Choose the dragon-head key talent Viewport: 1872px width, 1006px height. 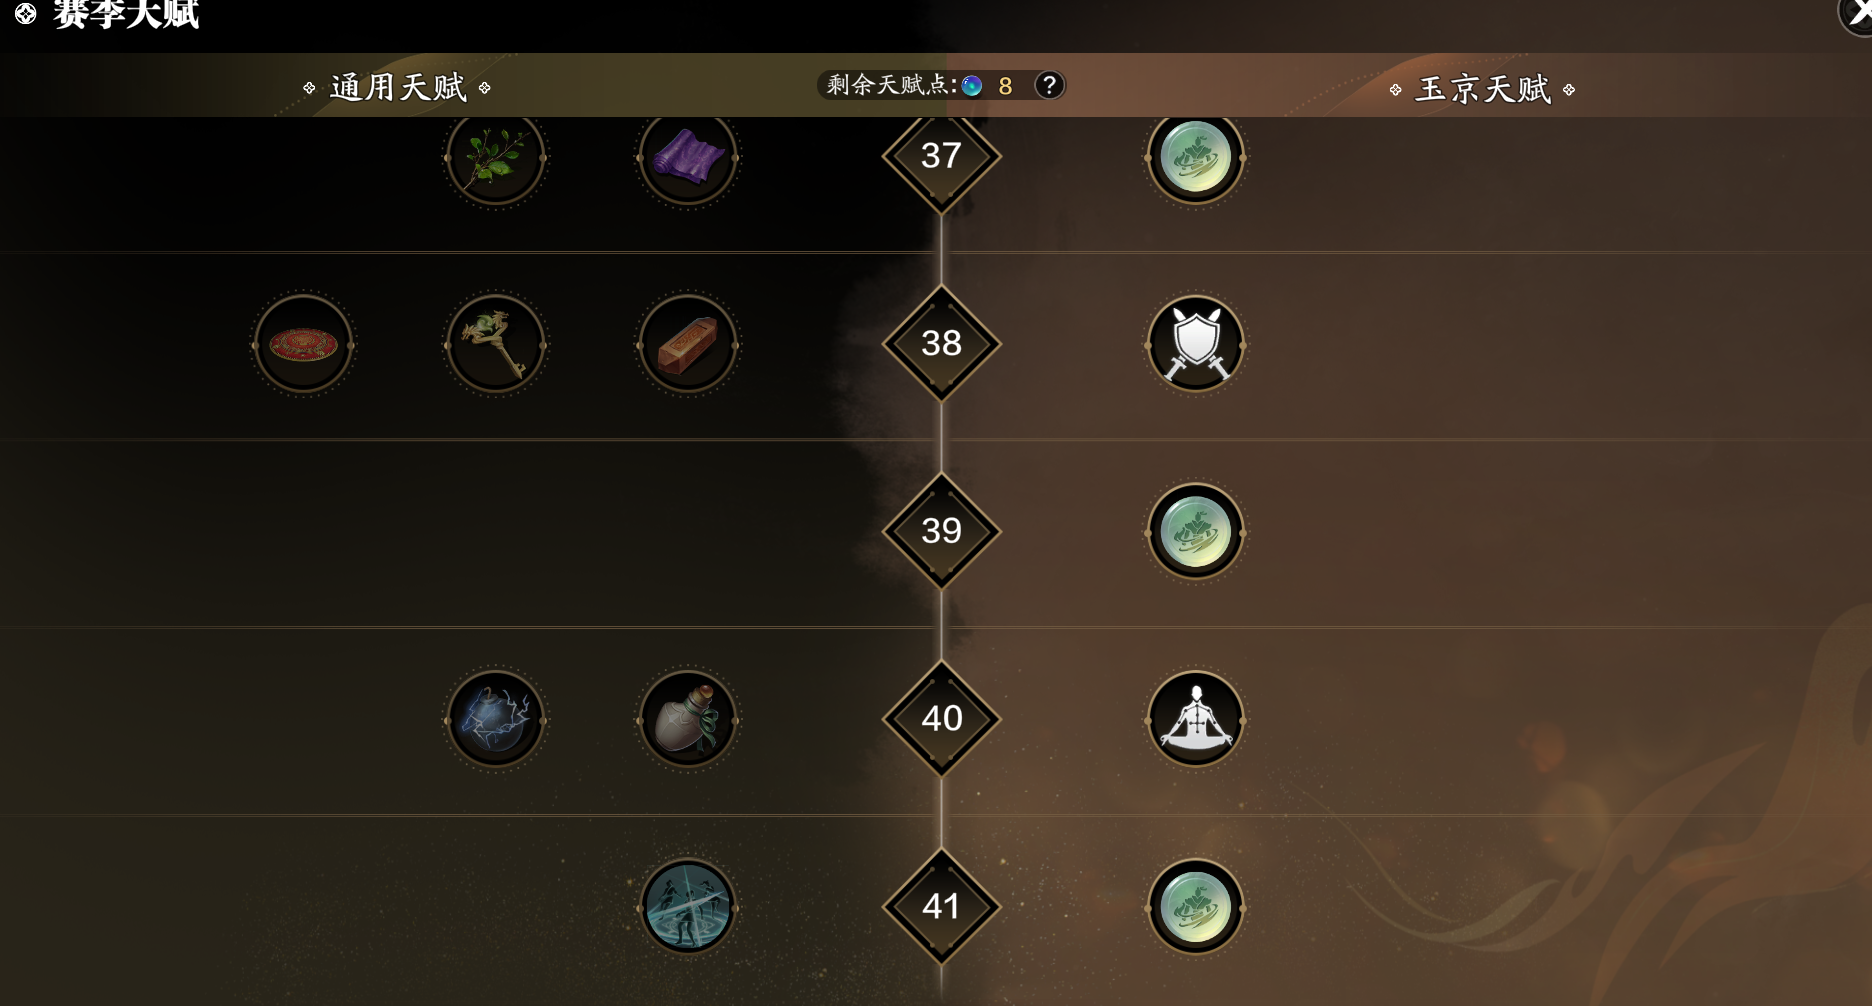tap(495, 344)
